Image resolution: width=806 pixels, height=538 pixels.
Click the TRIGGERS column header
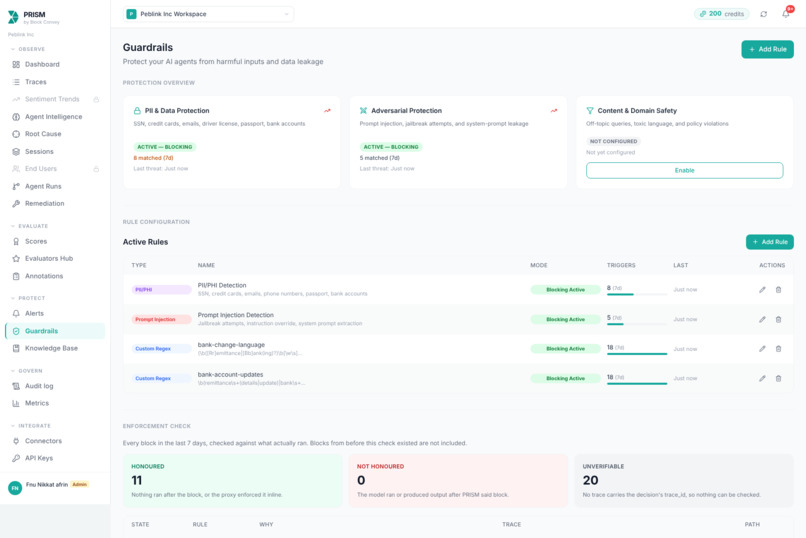[x=621, y=266]
